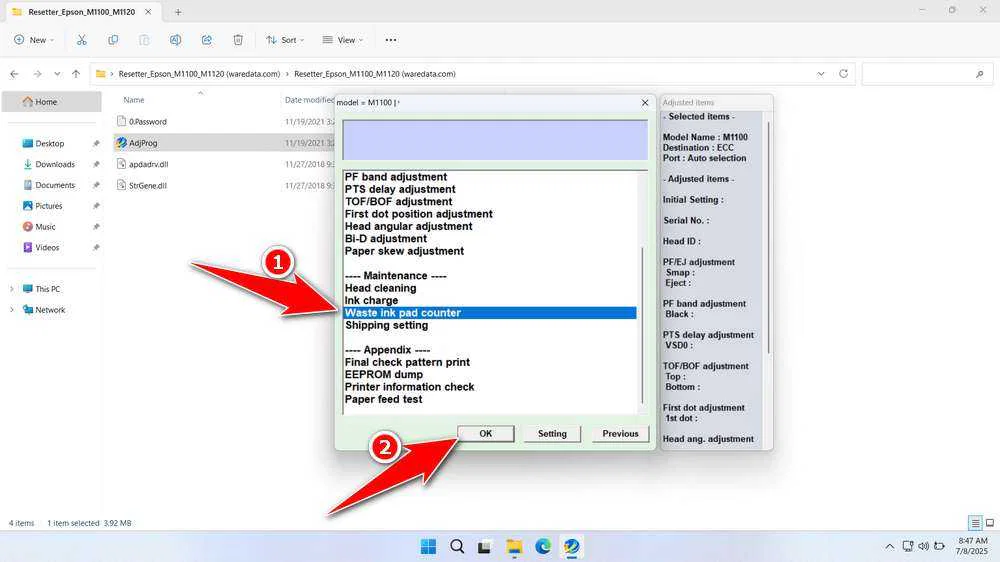The height and width of the screenshot is (562, 1000).
Task: Open Desktop in navigation pane
Action: point(52,144)
